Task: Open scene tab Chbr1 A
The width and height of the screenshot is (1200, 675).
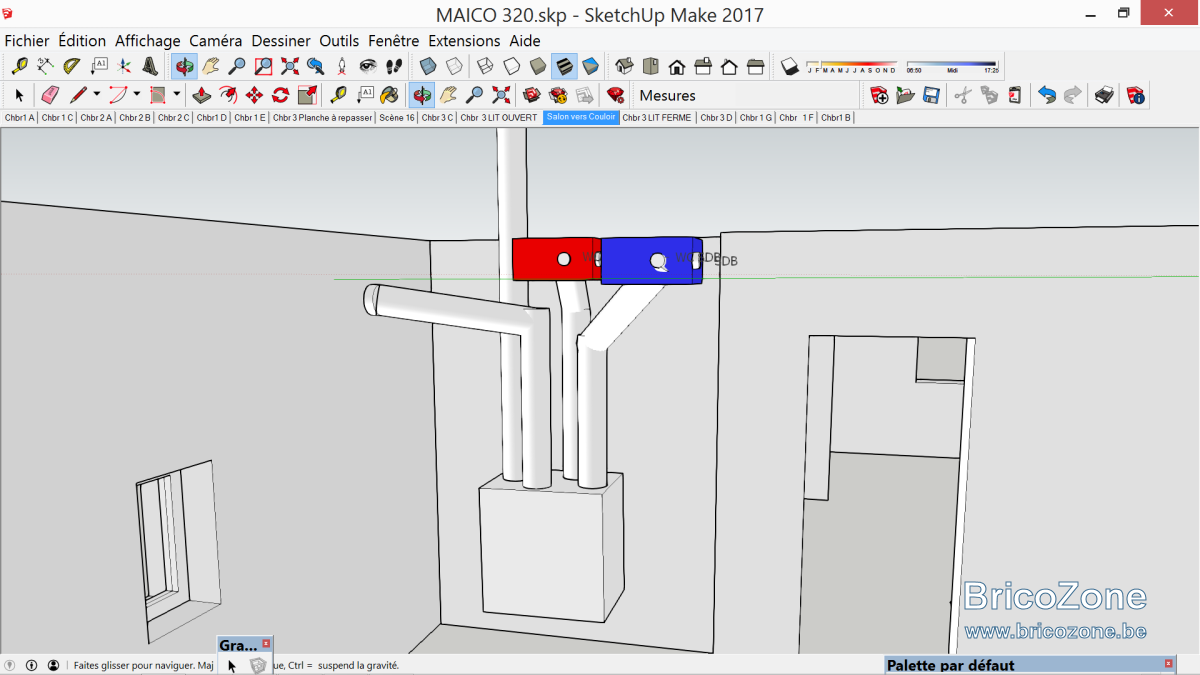Action: 19,118
